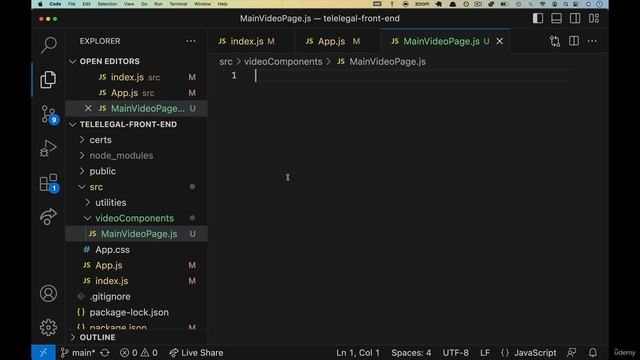Open the zoom menu bar item
The image size is (640, 360).
[422, 4]
